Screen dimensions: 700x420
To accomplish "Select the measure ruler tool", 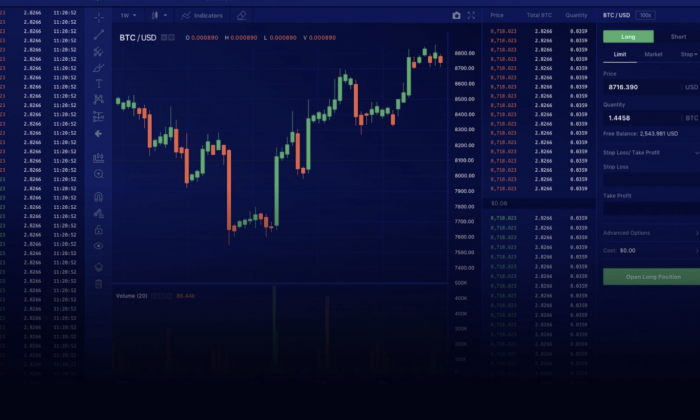I will (x=99, y=158).
